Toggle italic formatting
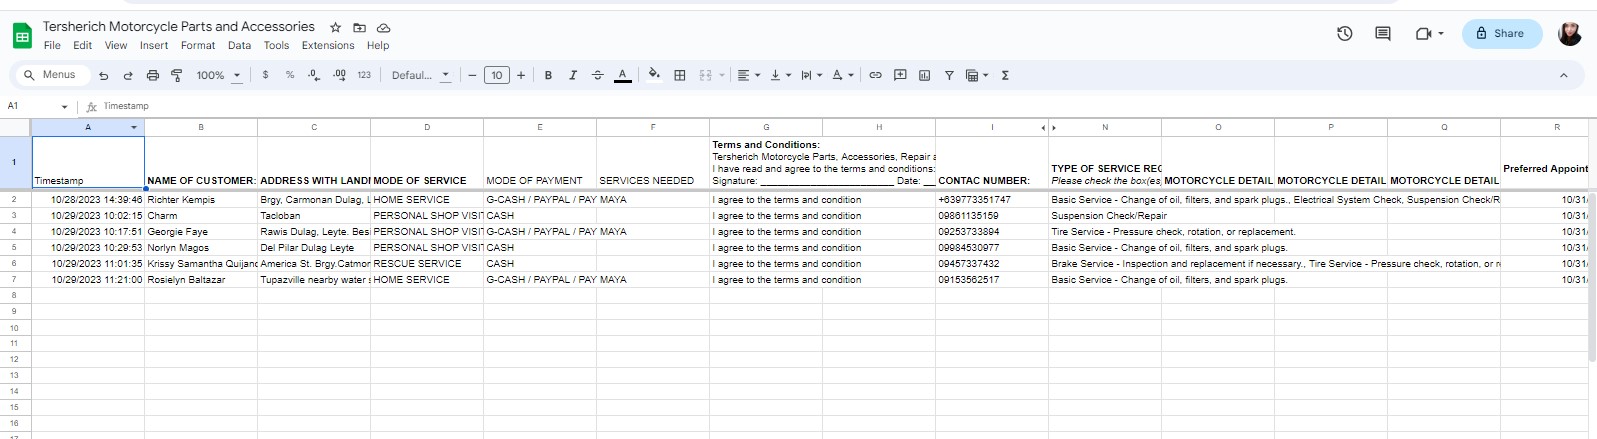The width and height of the screenshot is (1597, 439). [x=573, y=75]
